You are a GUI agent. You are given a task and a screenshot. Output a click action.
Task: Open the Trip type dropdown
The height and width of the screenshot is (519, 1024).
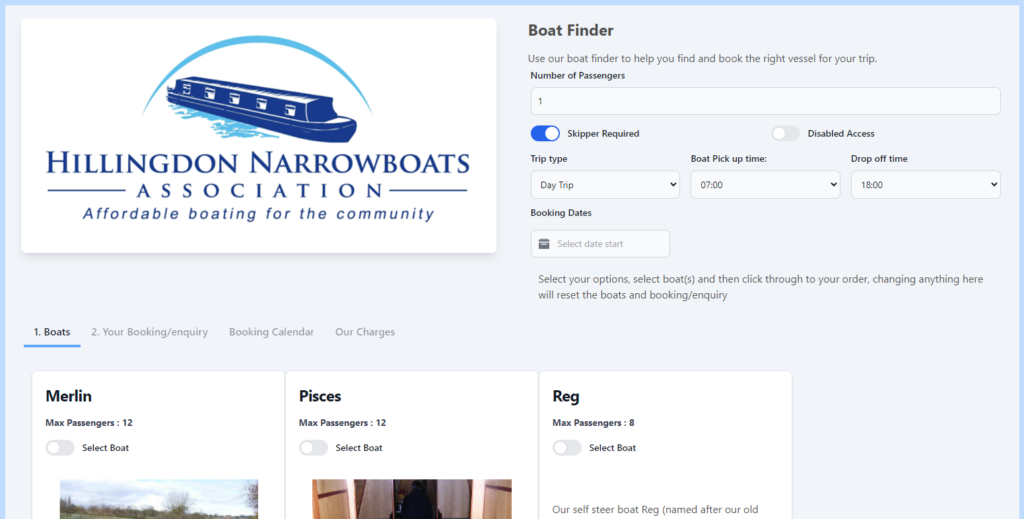(604, 185)
